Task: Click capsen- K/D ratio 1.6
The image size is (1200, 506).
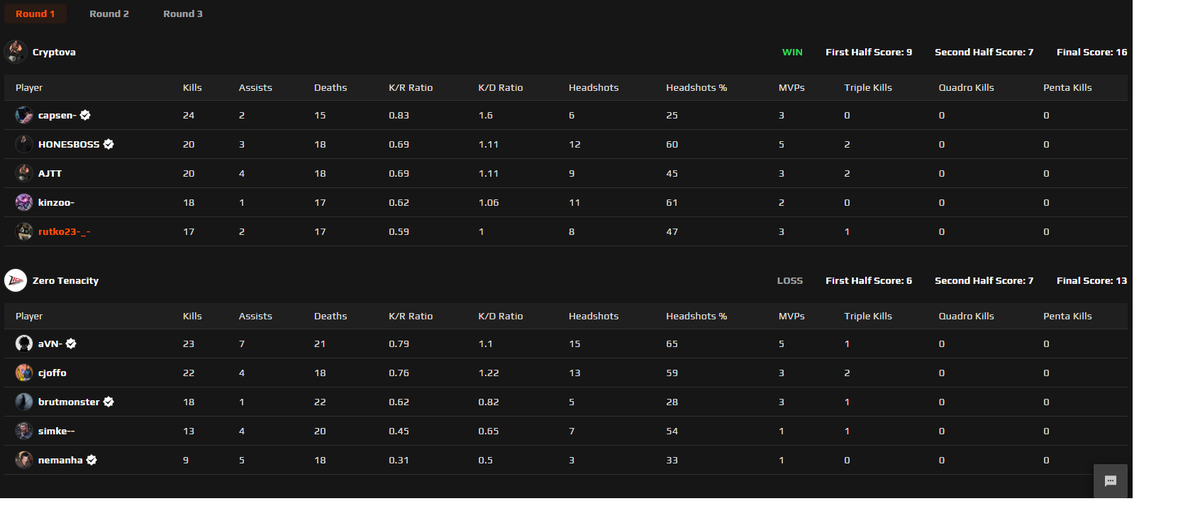Action: tap(485, 116)
